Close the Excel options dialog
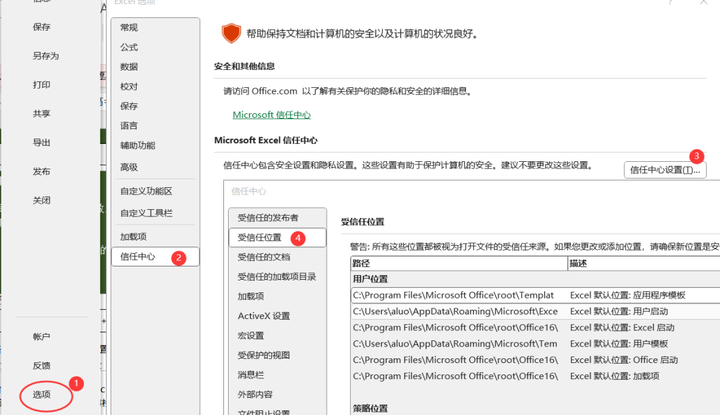This screenshot has height=415, width=720. pos(703,2)
